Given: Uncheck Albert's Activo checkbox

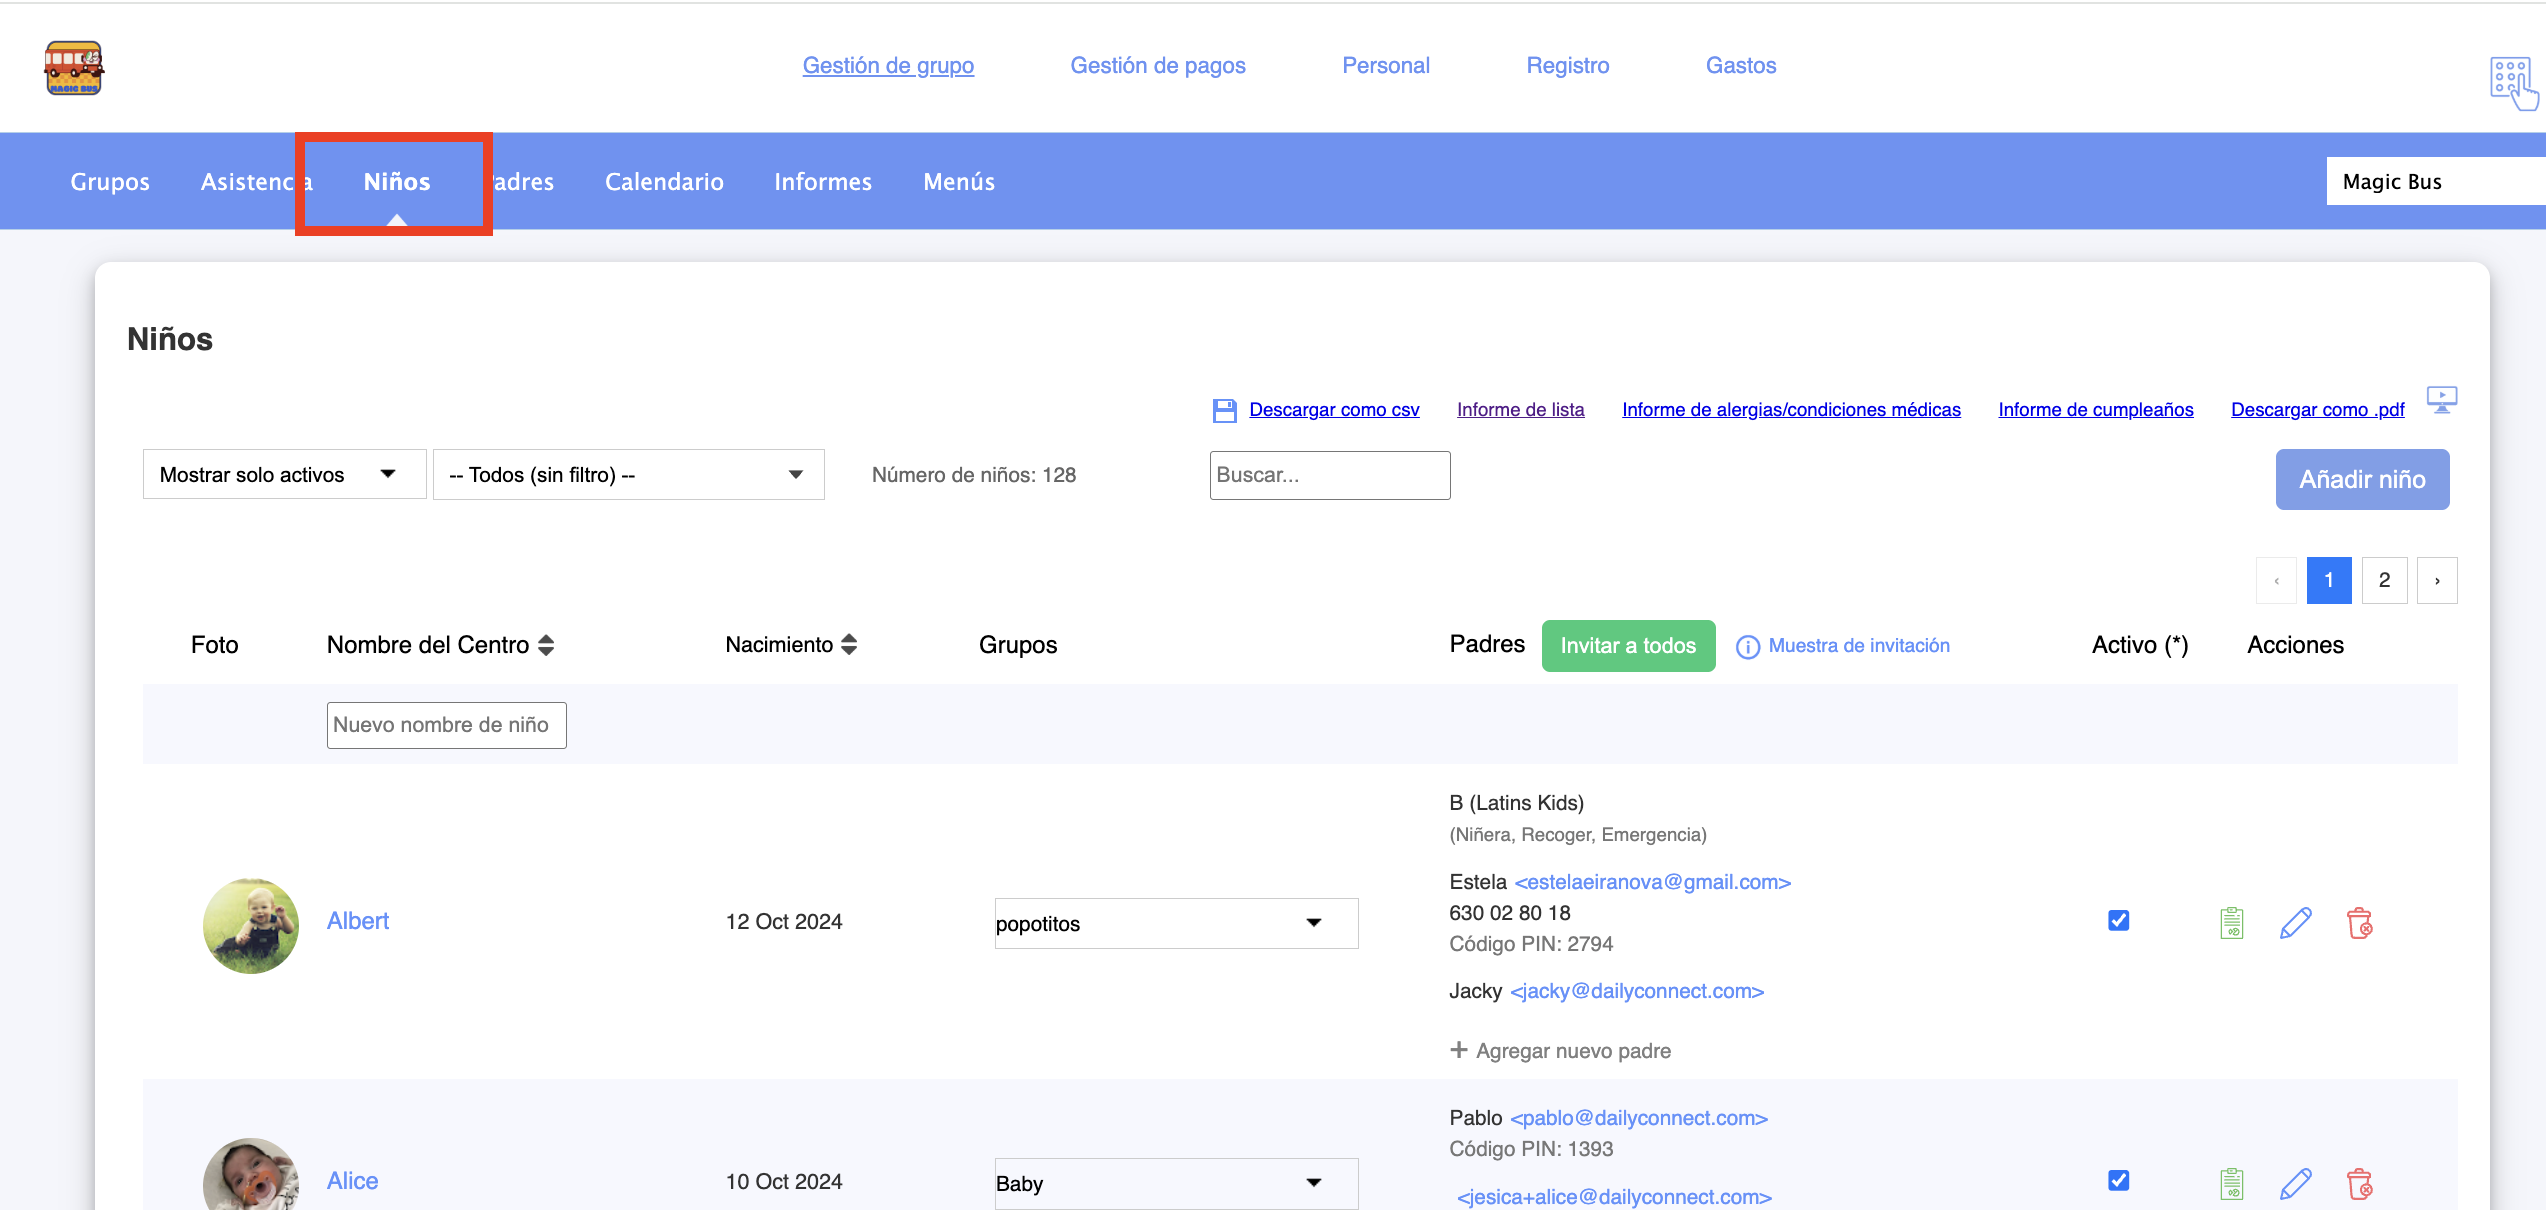Looking at the screenshot, I should click(2118, 920).
